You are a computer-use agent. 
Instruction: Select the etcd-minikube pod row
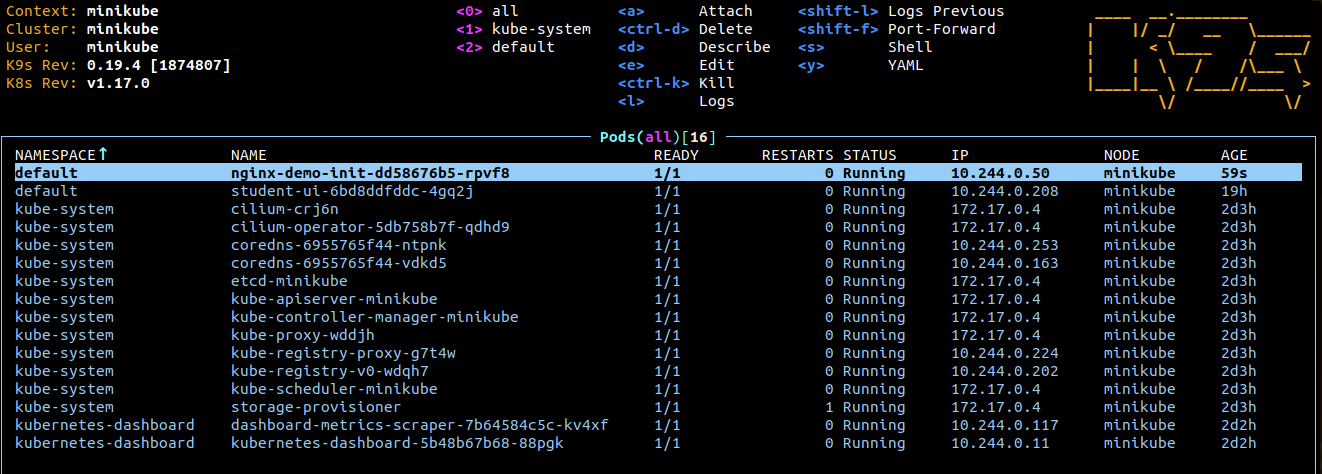click(x=289, y=281)
